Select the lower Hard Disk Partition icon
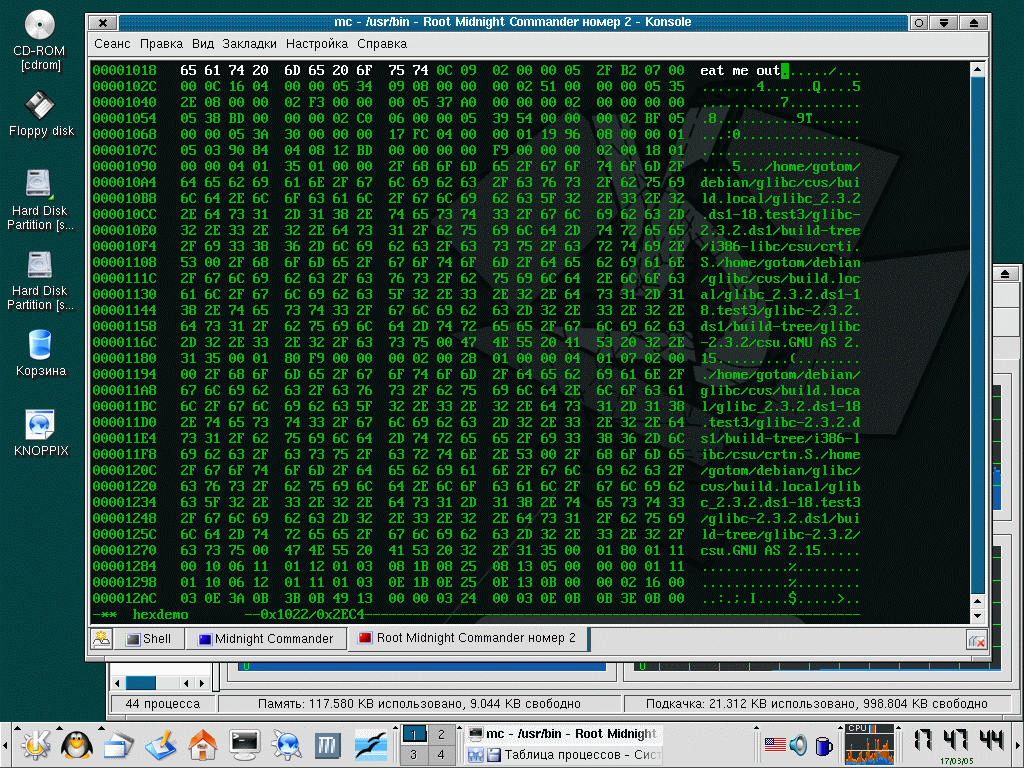 click(40, 280)
